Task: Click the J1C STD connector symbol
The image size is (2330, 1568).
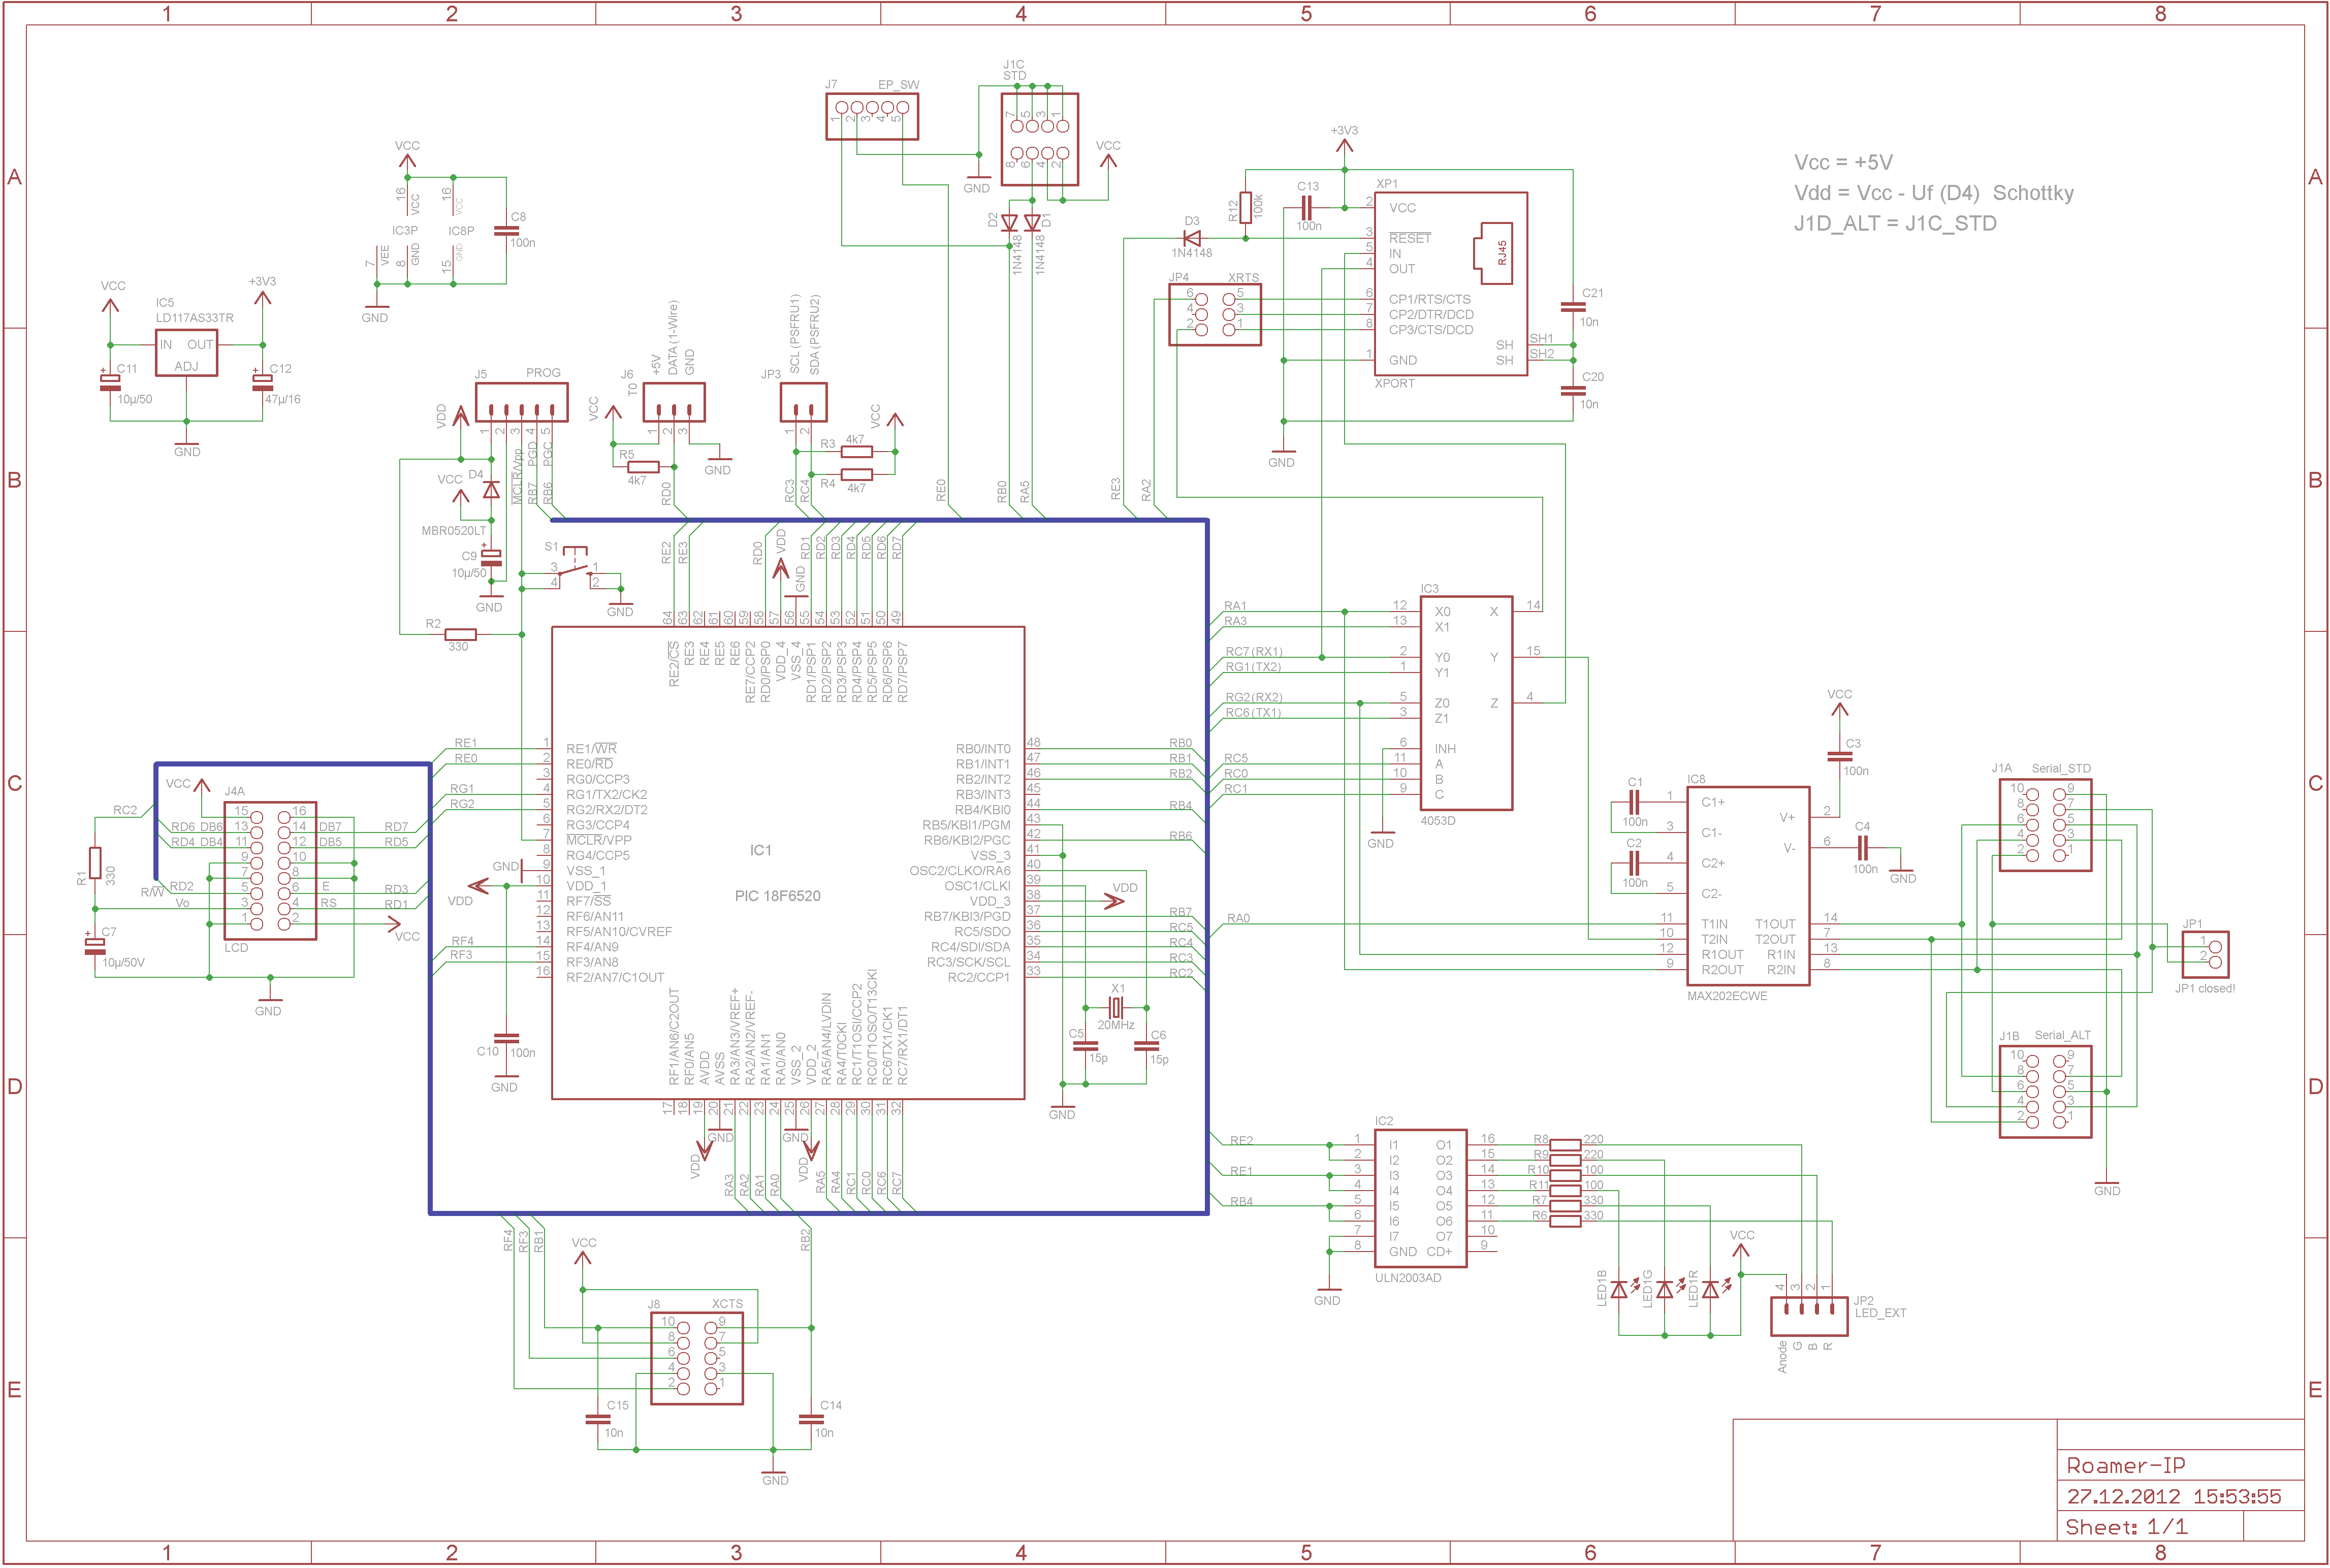Action: point(1039,139)
